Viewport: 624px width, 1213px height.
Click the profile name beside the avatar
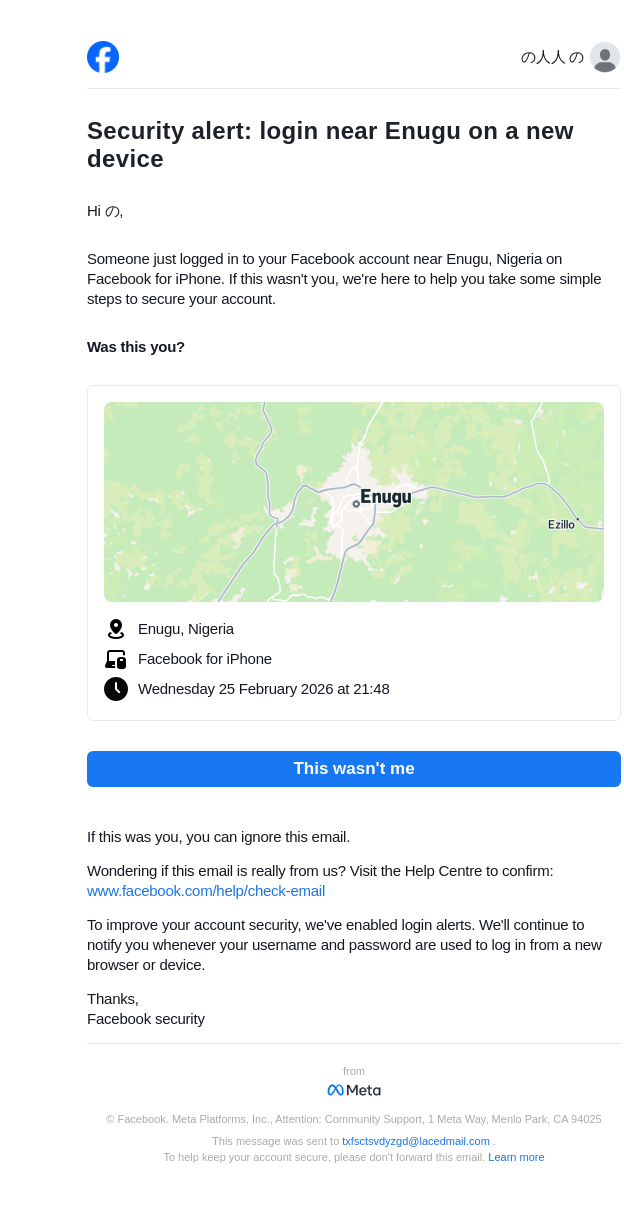coord(552,57)
